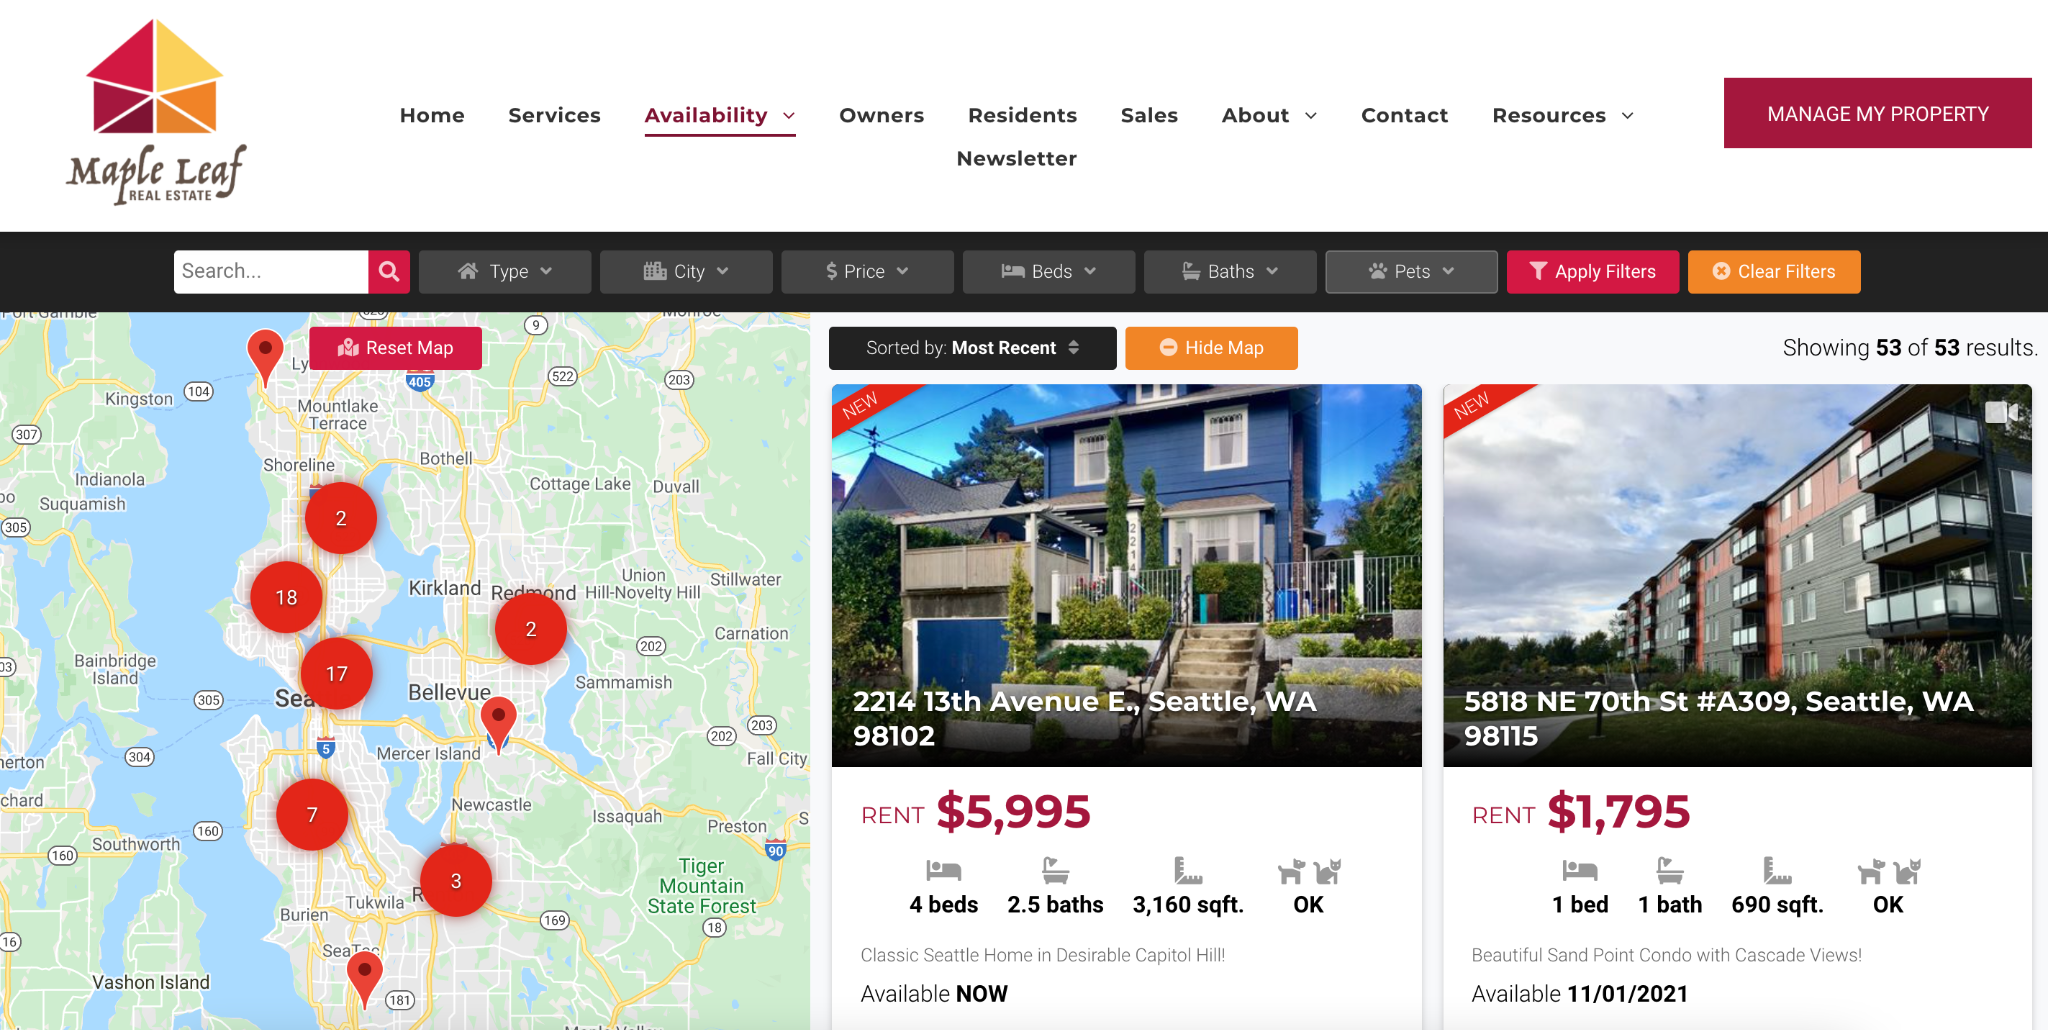Click the Maple Leaf Real Estate logo

[x=156, y=113]
